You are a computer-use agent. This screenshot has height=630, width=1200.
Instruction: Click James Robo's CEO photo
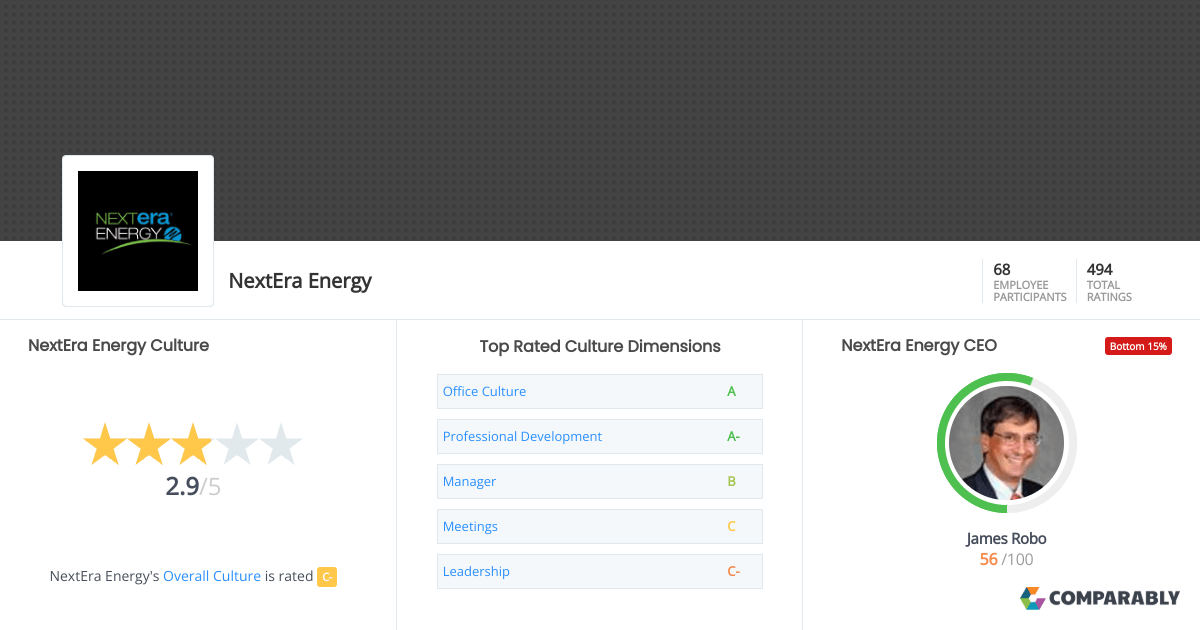1006,443
